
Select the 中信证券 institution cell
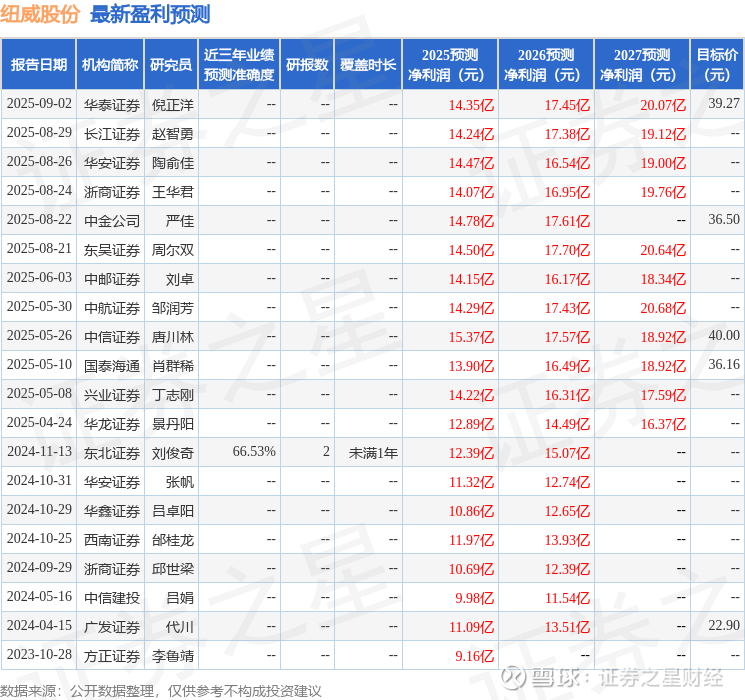click(112, 337)
